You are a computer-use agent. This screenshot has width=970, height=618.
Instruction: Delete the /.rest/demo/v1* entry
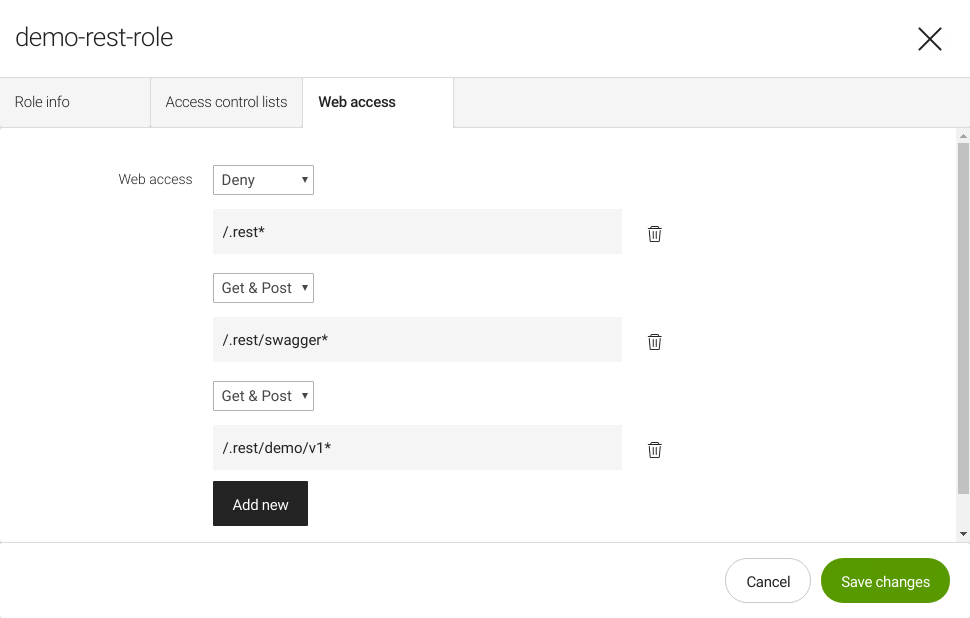coord(655,449)
